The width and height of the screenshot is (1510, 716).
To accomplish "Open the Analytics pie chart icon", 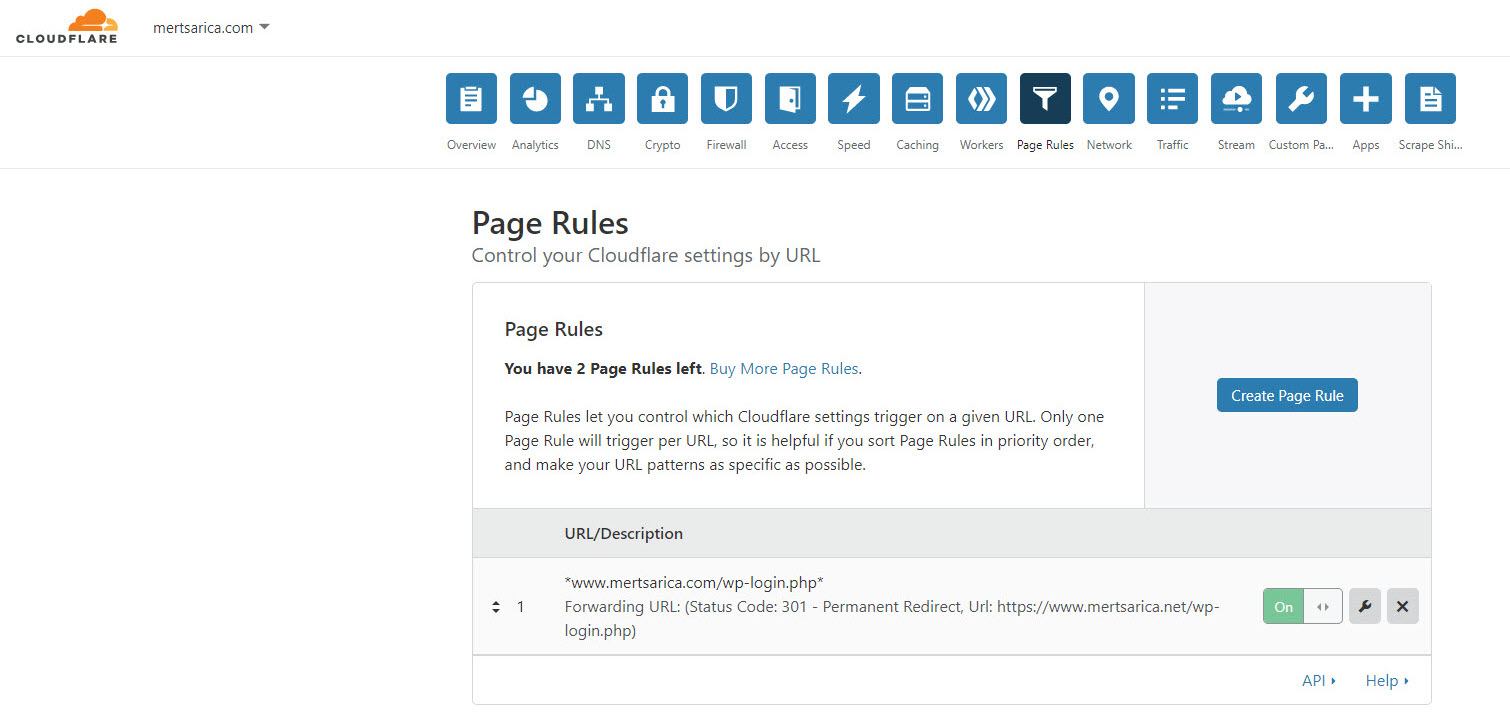I will [x=535, y=99].
